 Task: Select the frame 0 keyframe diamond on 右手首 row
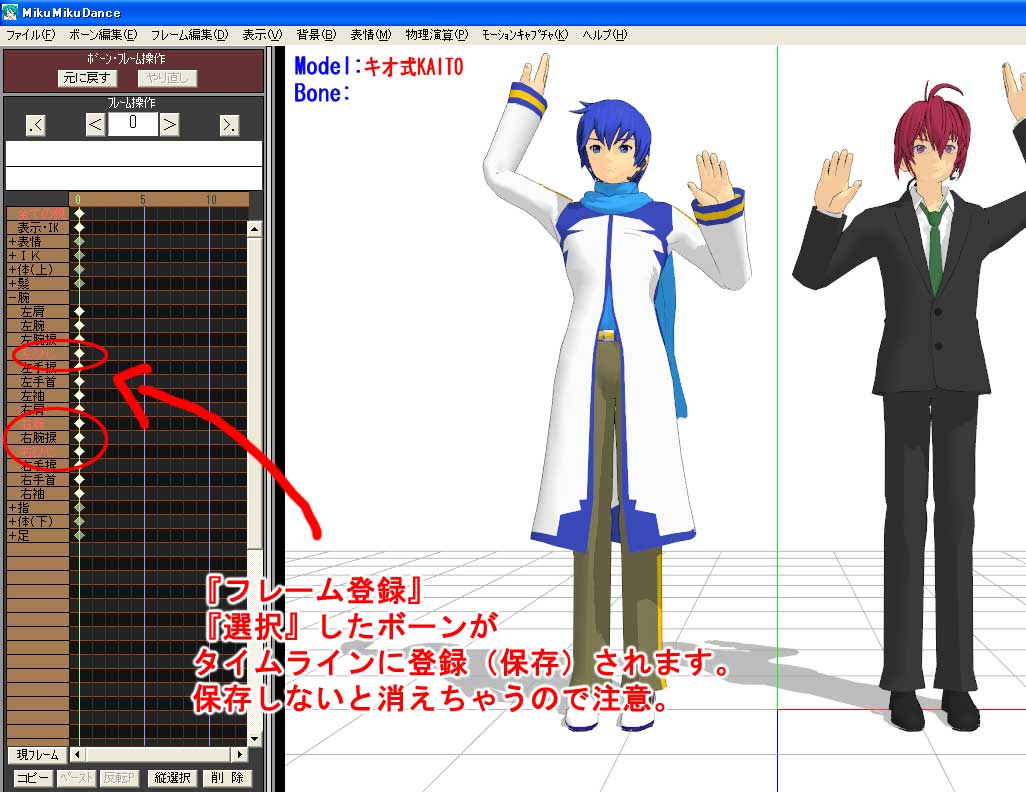(x=79, y=480)
